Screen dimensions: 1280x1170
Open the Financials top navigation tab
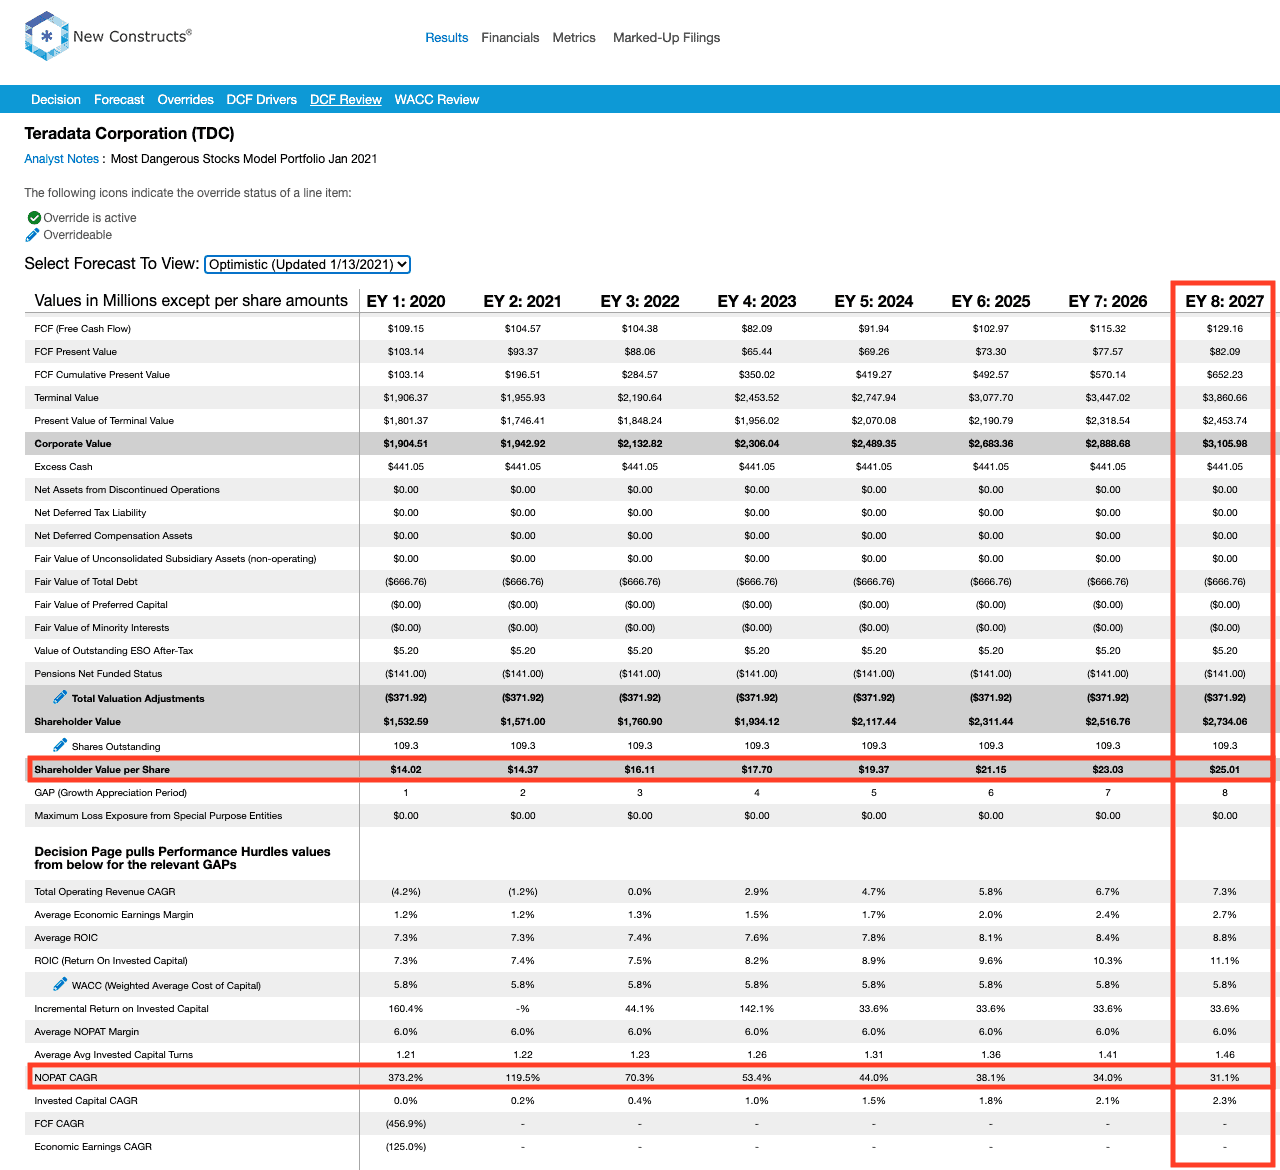pyautogui.click(x=510, y=37)
